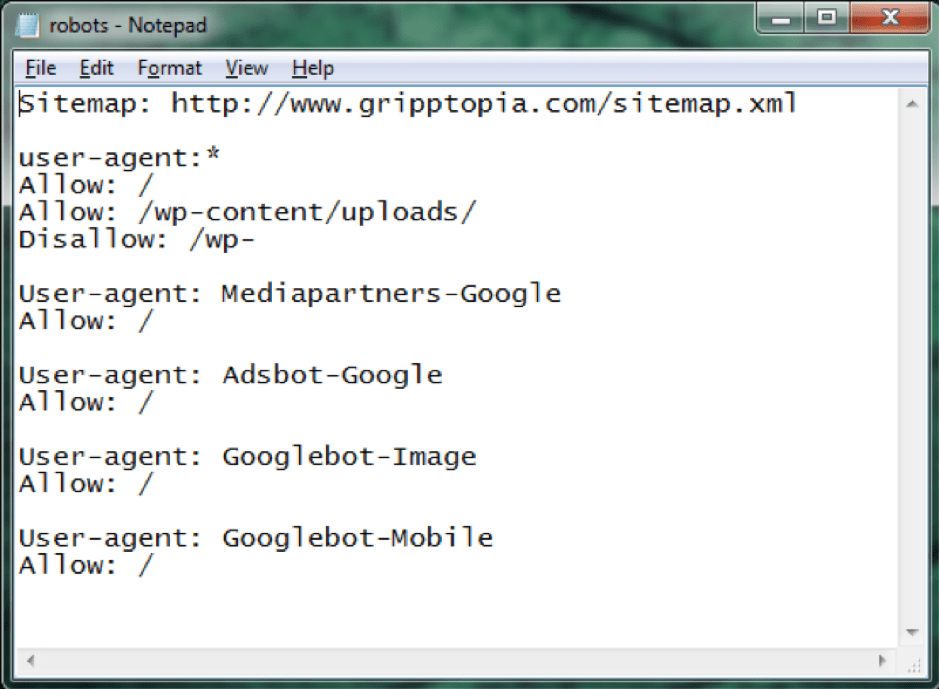
Task: Open the Format menu
Action: [x=168, y=68]
